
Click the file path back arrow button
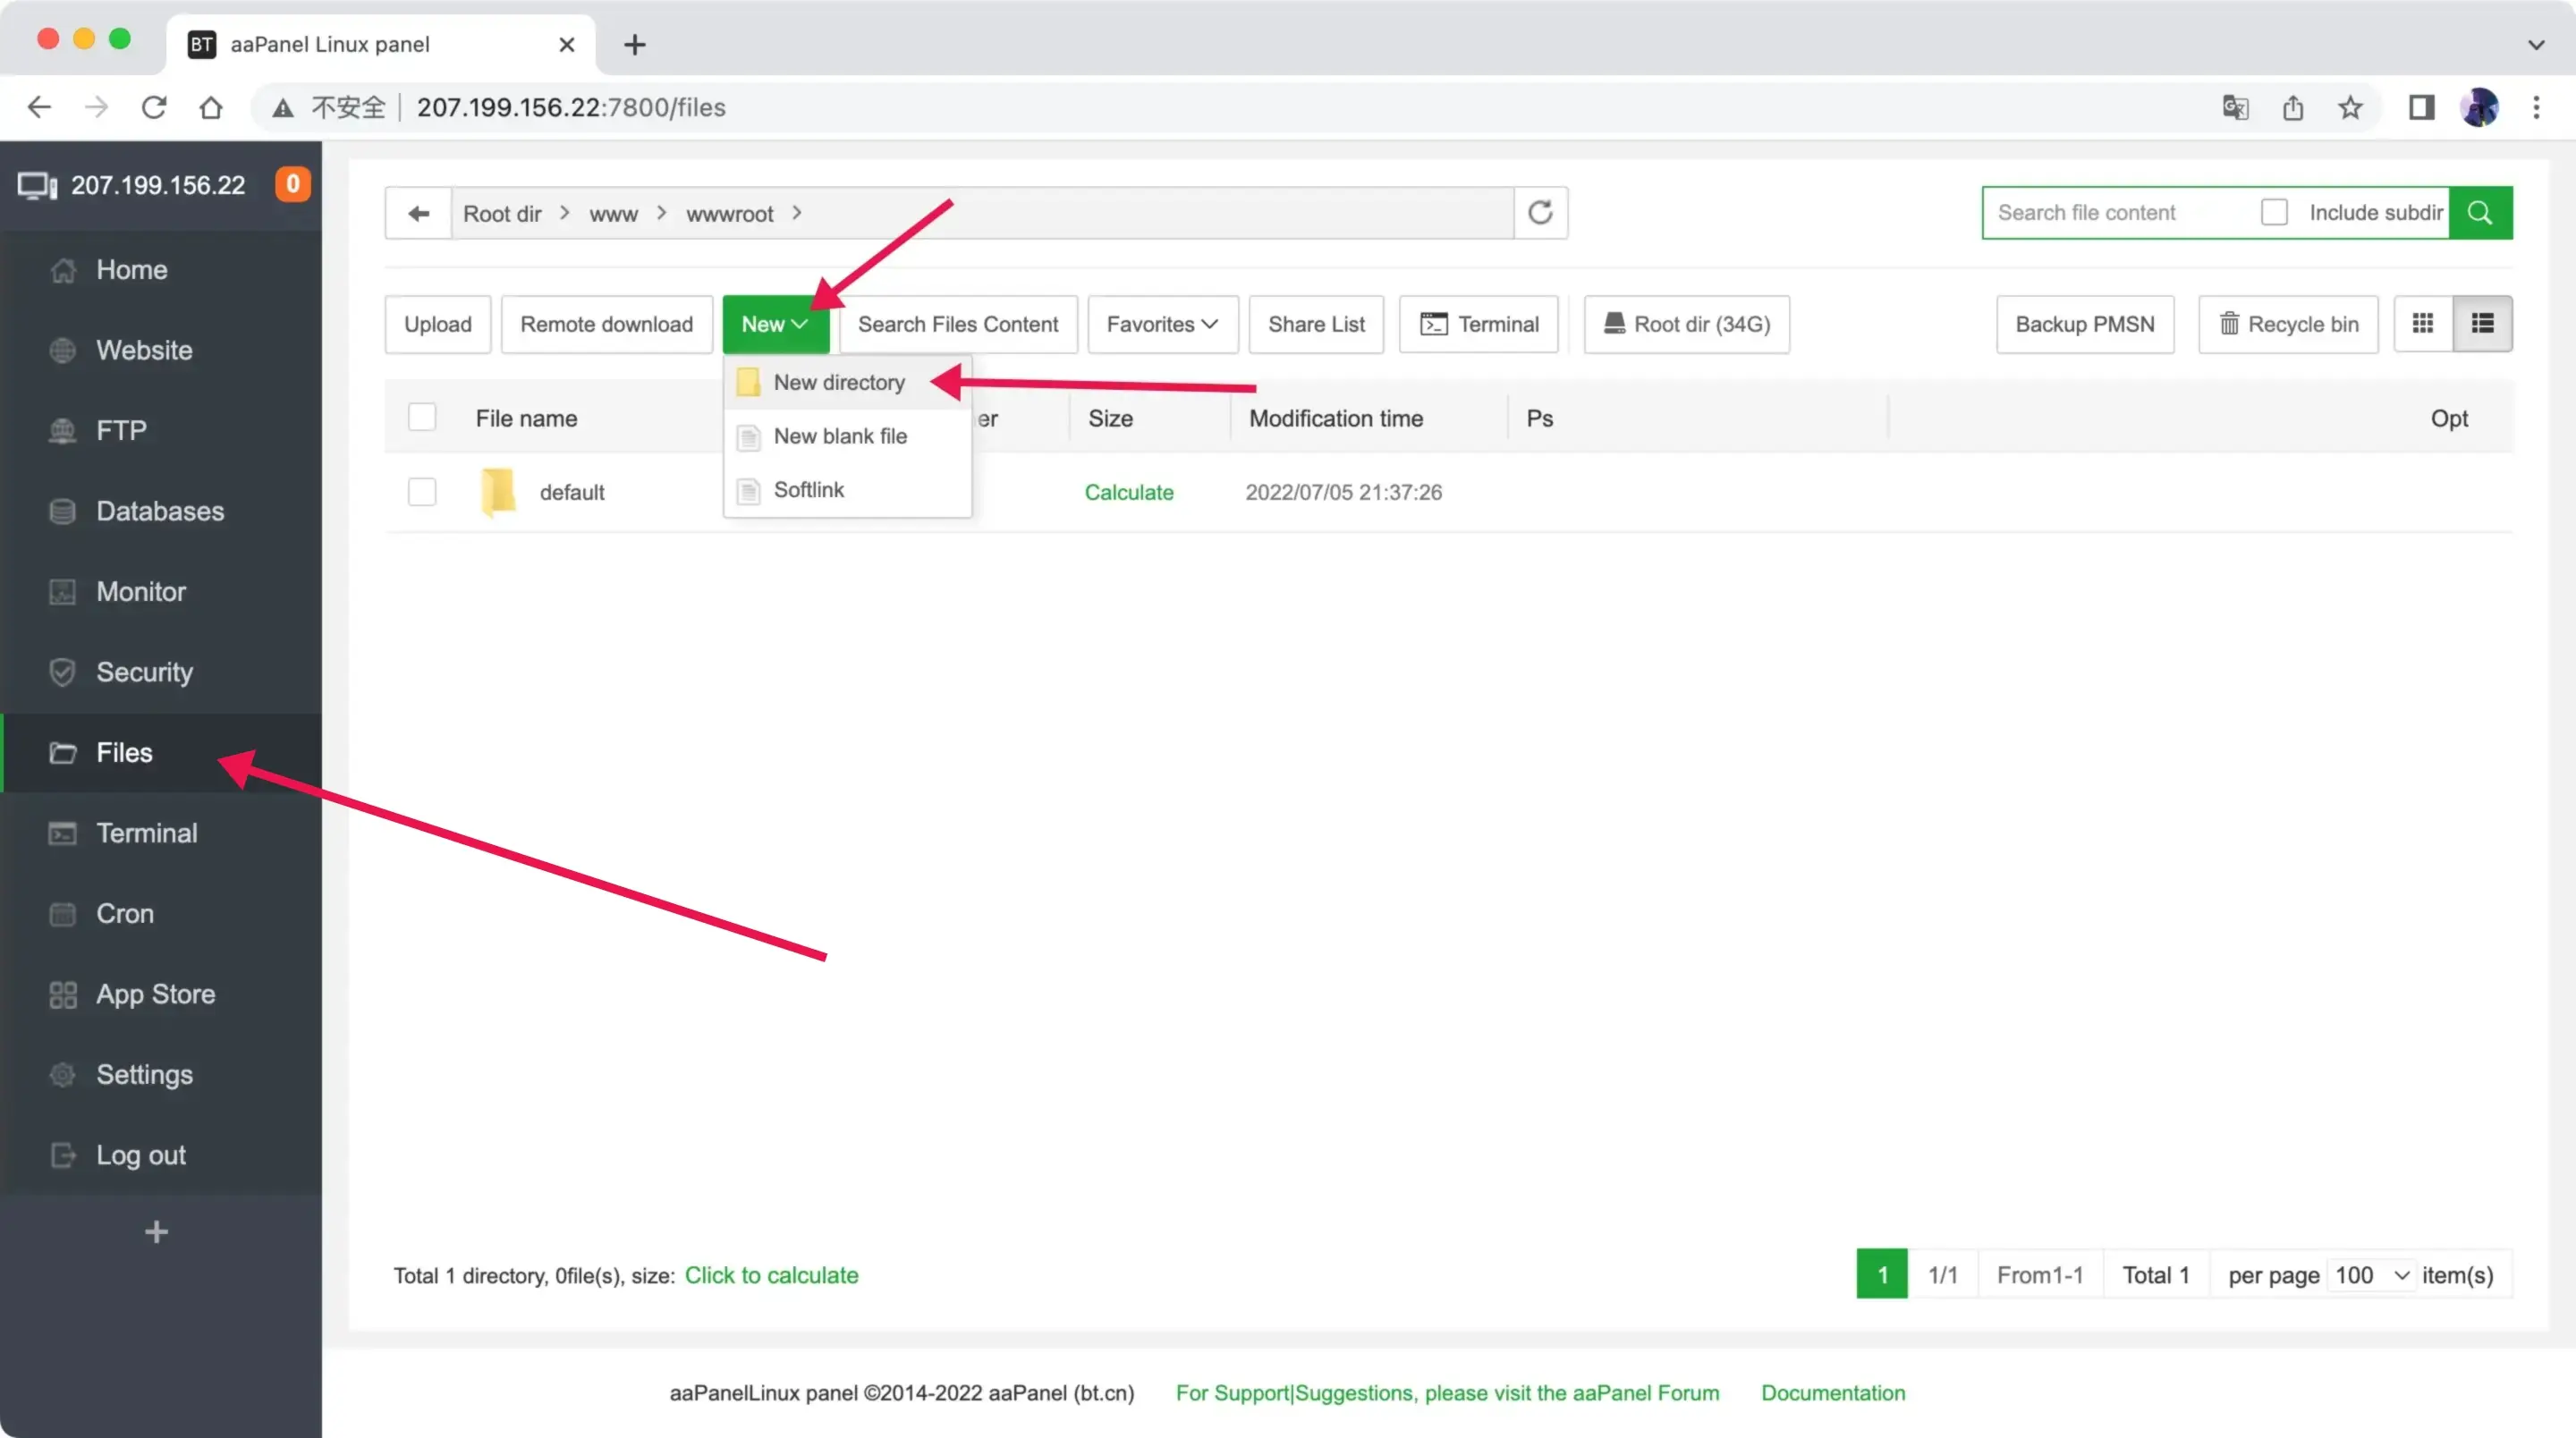point(418,213)
